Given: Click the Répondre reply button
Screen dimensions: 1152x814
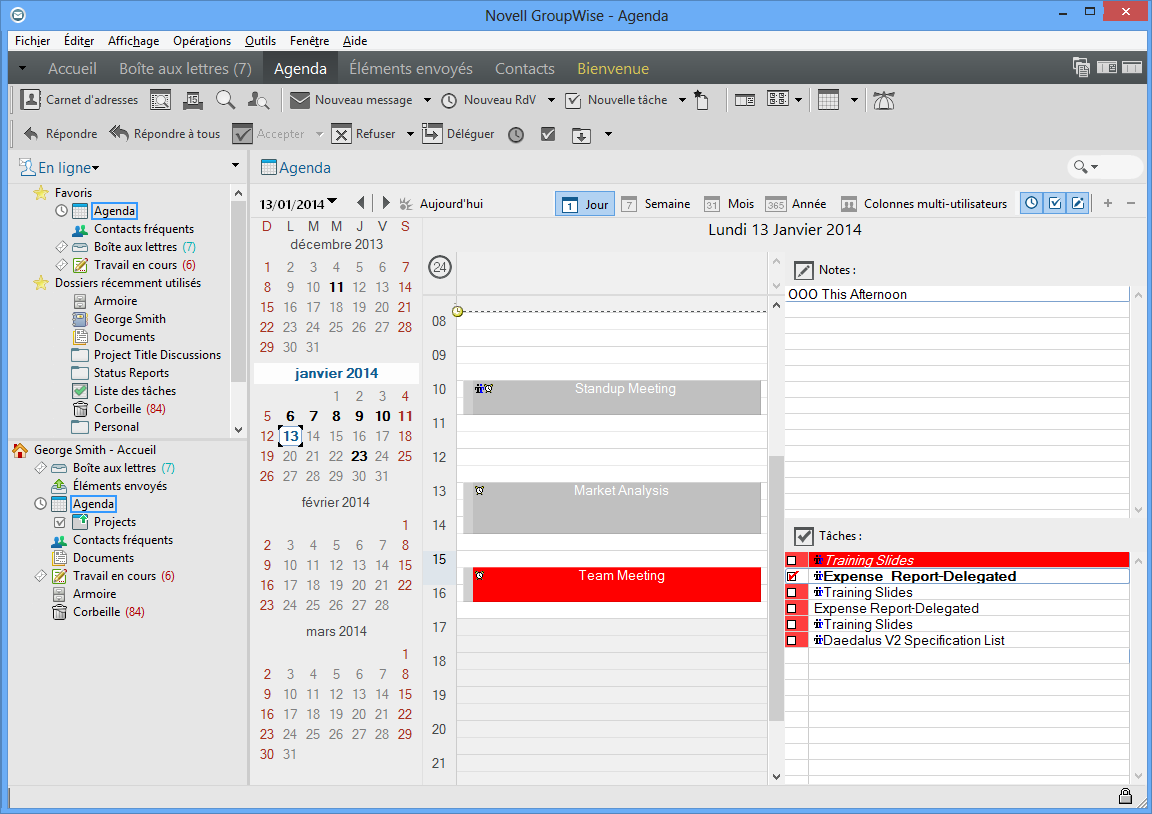Looking at the screenshot, I should pyautogui.click(x=60, y=134).
